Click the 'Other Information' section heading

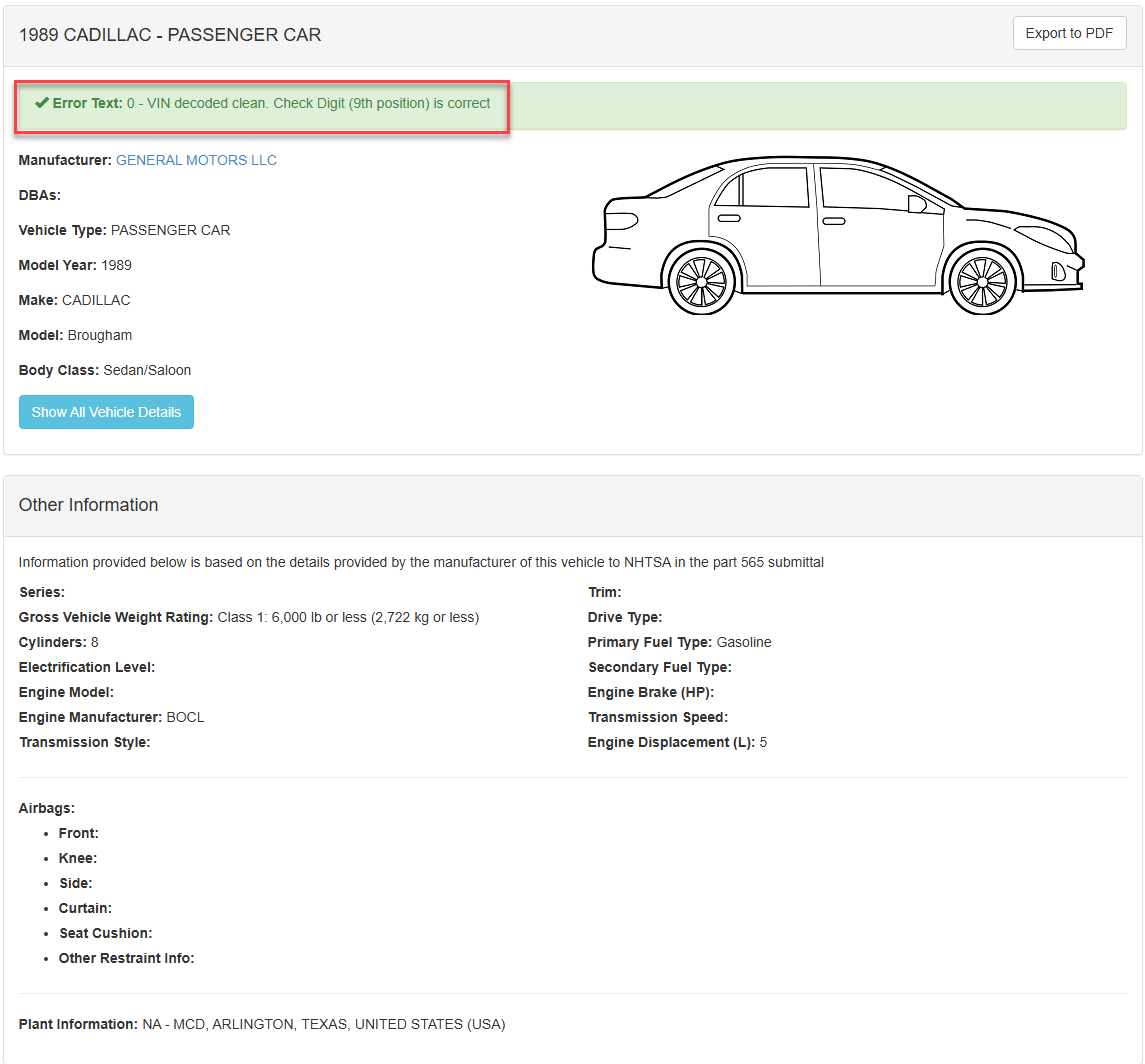[88, 505]
